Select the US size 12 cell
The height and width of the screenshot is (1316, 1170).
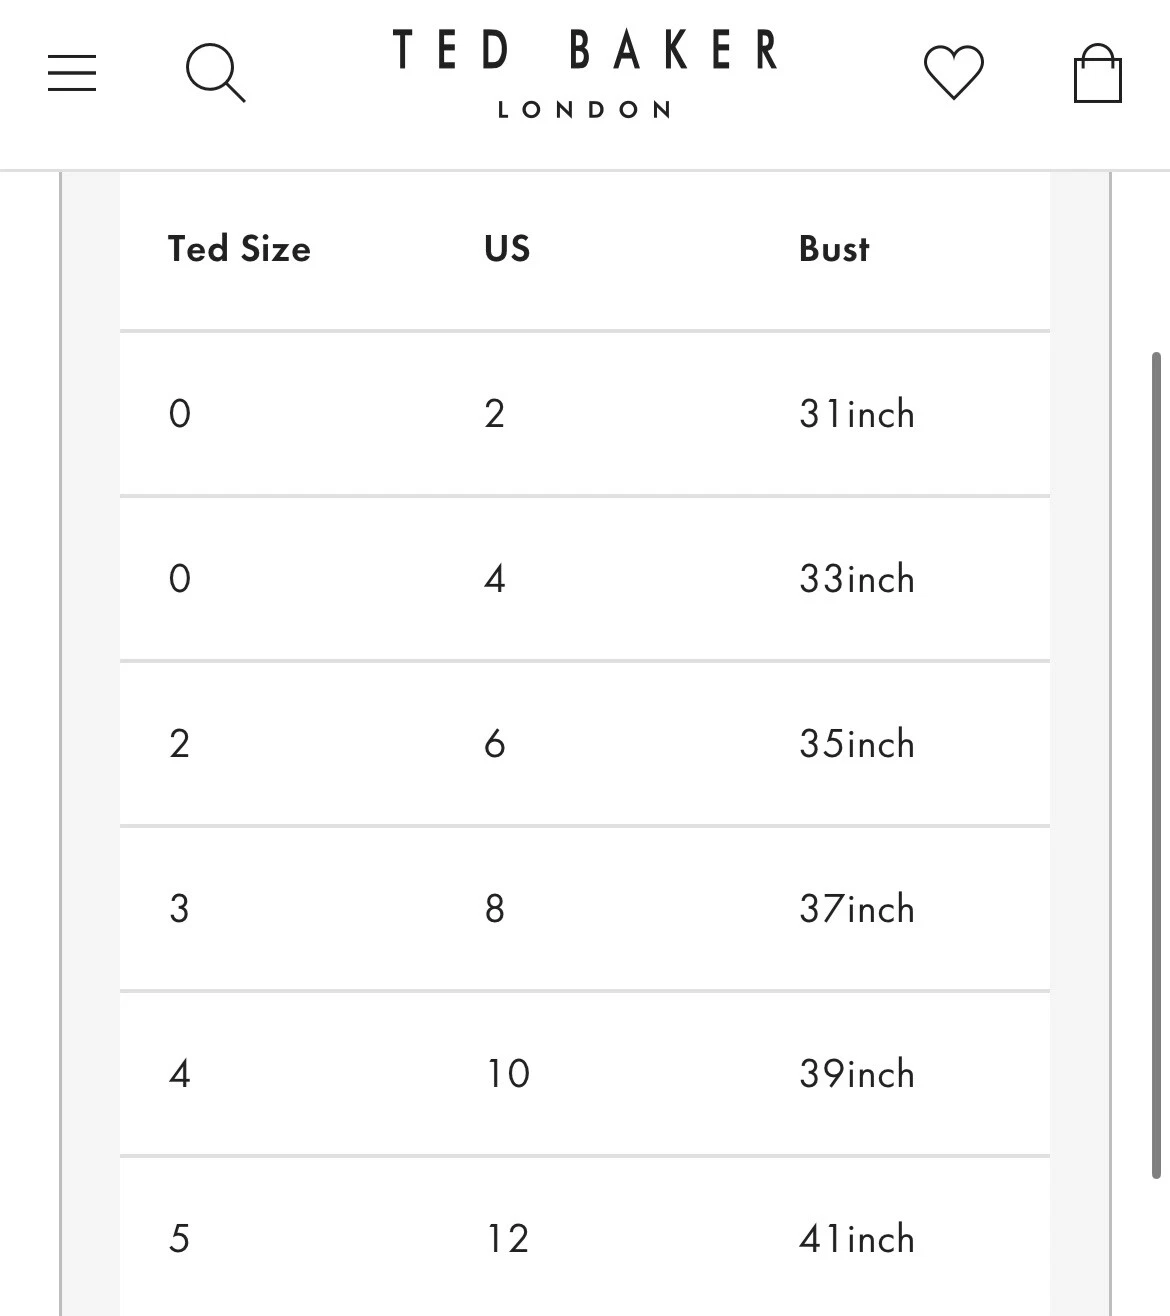point(508,1239)
